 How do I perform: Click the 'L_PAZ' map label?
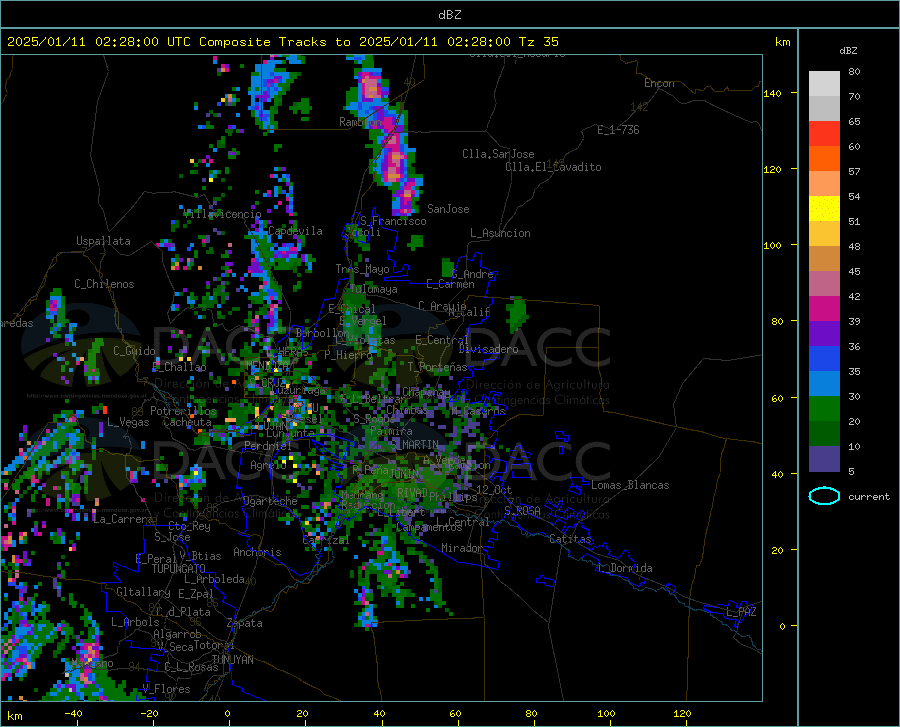pos(741,612)
